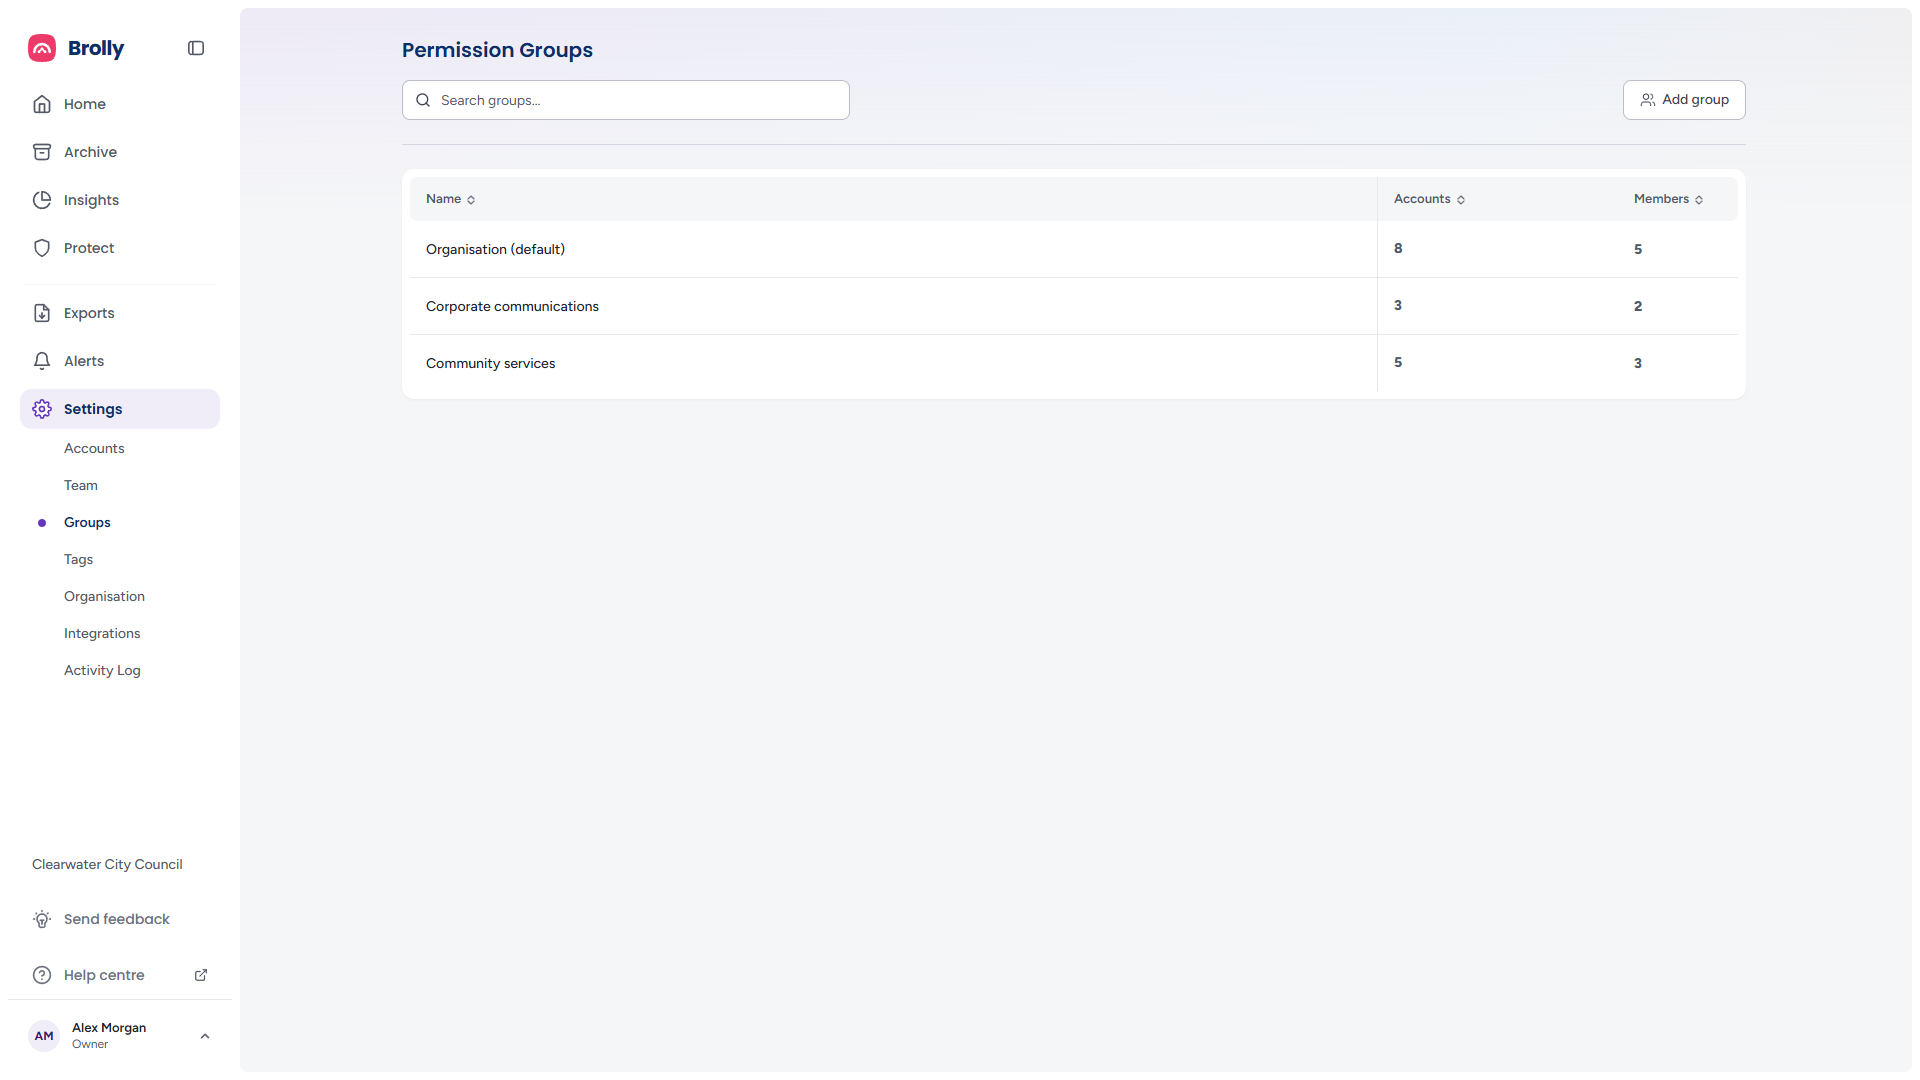Click accounts count 5 for Community services
The image size is (1920, 1080).
1398,362
